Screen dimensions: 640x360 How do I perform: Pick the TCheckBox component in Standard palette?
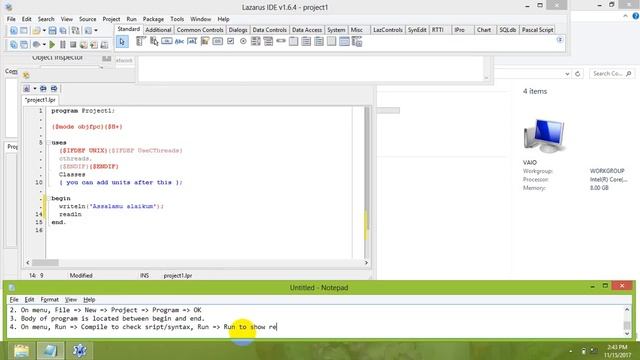[231, 41]
